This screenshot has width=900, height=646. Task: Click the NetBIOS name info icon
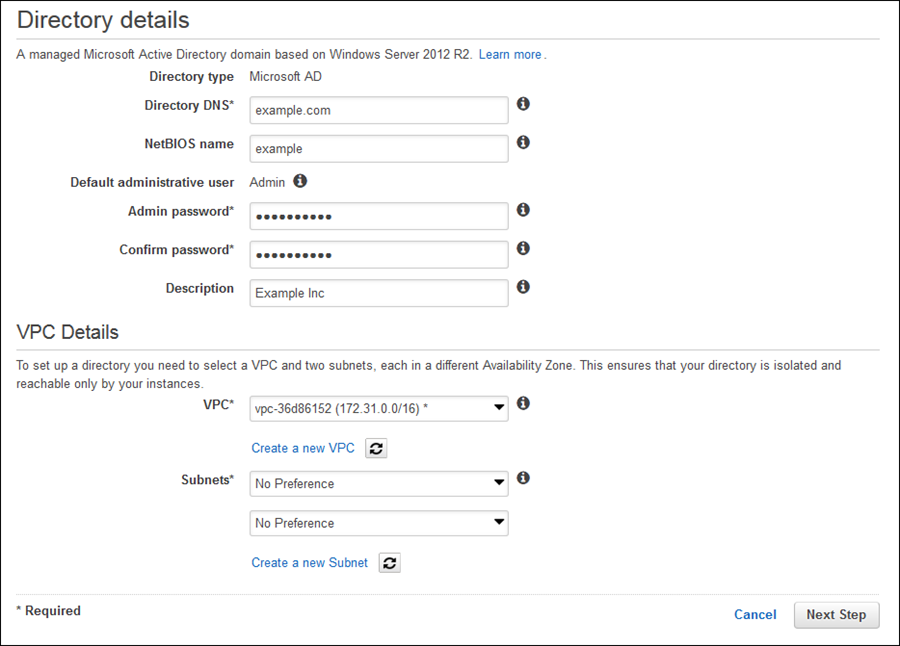[523, 142]
